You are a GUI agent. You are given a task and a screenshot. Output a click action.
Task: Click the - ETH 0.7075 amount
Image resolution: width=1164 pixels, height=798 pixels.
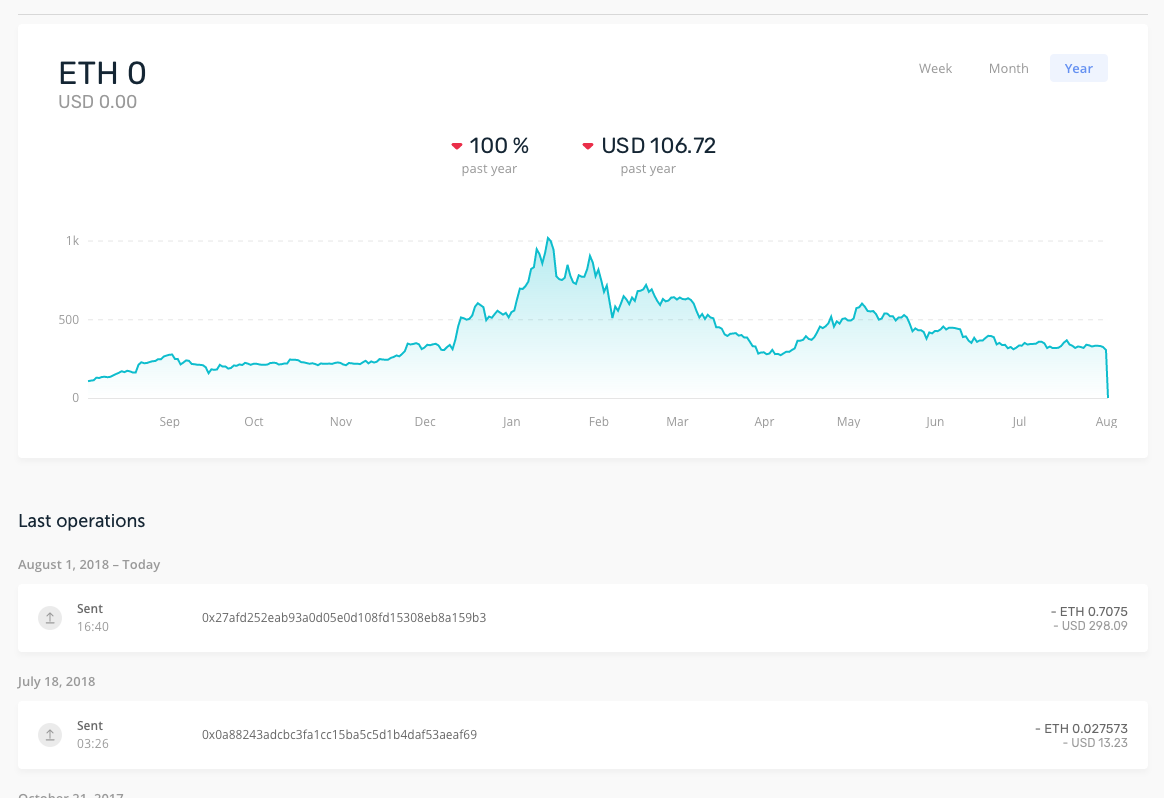[x=1089, y=610]
